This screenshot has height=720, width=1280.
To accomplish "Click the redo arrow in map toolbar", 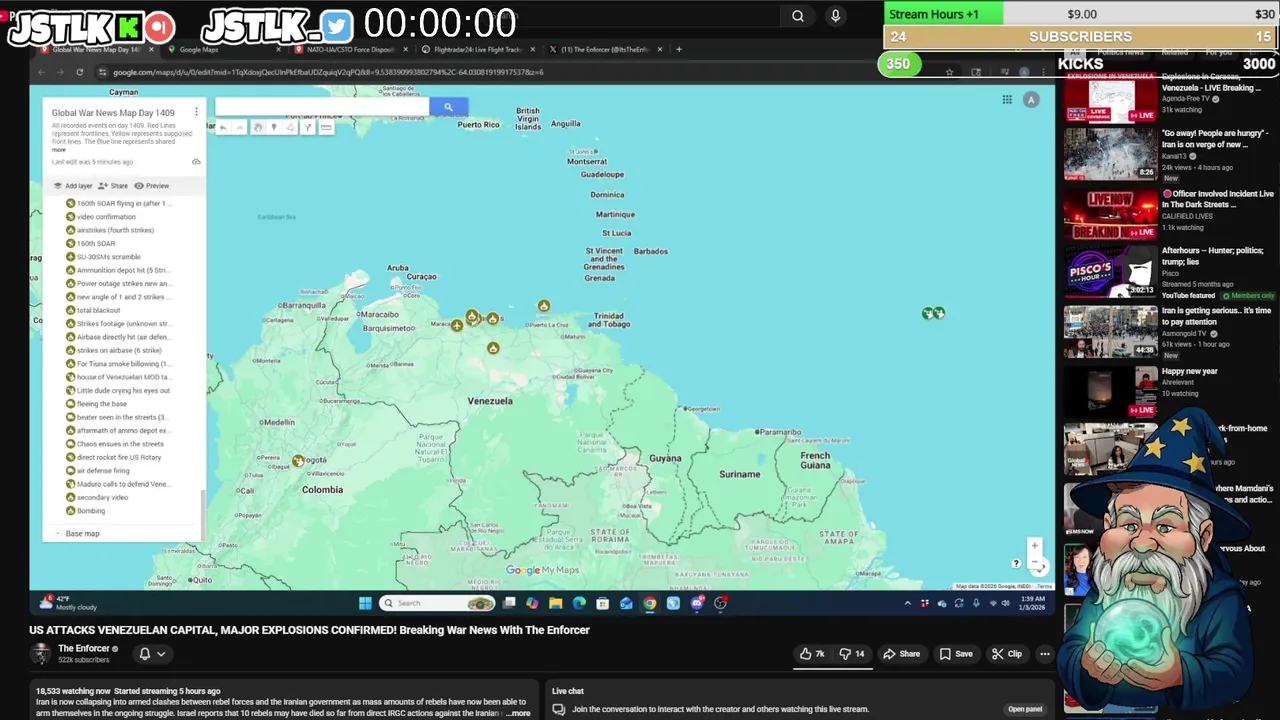I will [x=239, y=127].
